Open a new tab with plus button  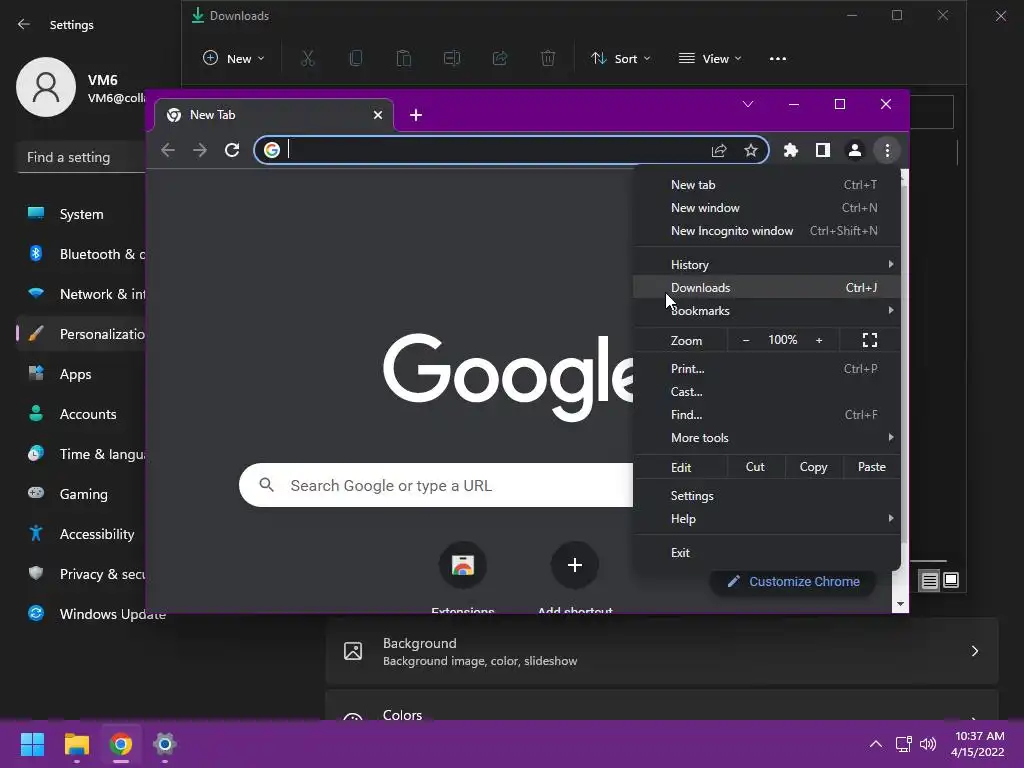pyautogui.click(x=416, y=116)
